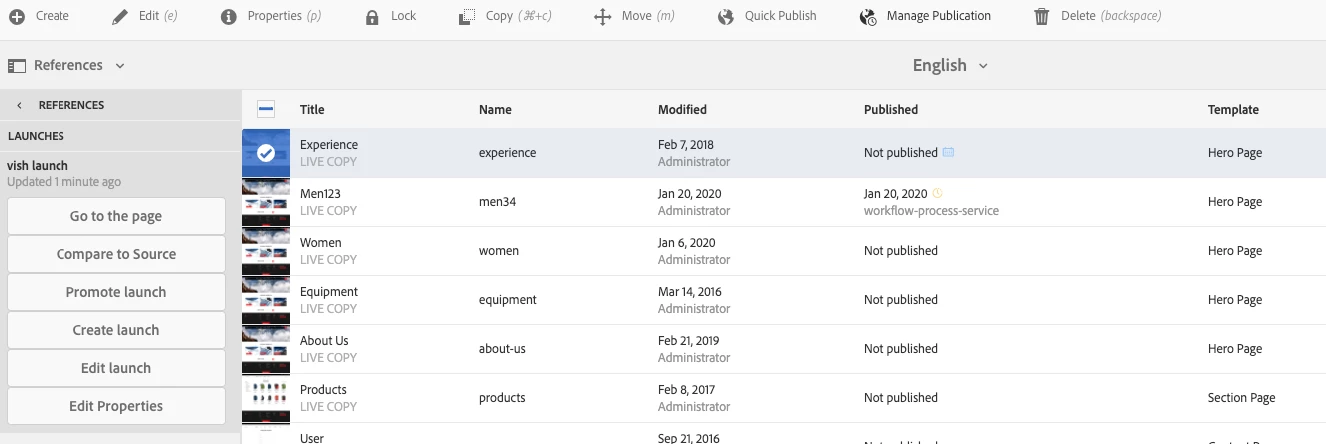Toggle the select-all checkbox in table header
The width and height of the screenshot is (1326, 444).
[266, 109]
